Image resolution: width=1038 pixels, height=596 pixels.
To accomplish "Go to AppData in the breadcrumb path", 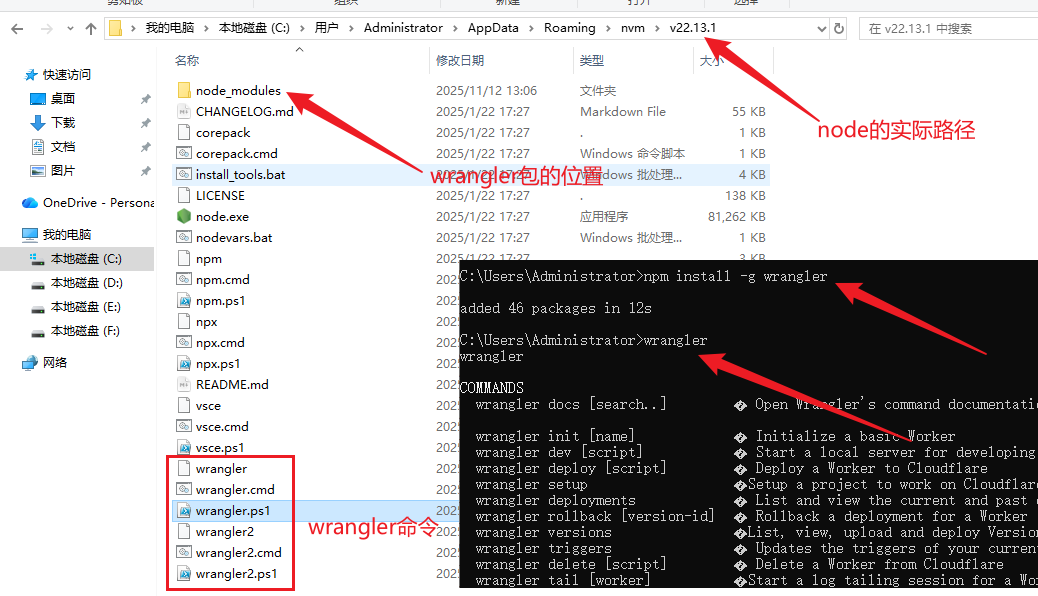I will coord(493,28).
